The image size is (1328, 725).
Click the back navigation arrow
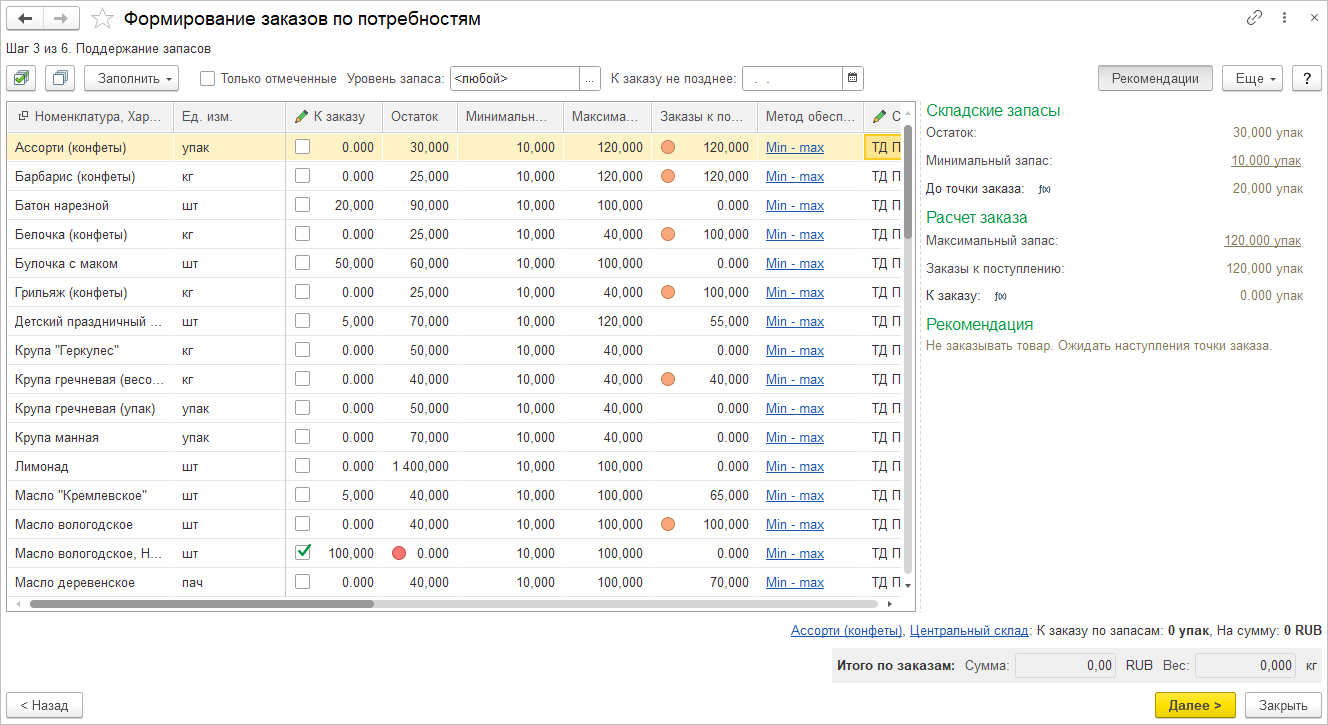pos(25,19)
